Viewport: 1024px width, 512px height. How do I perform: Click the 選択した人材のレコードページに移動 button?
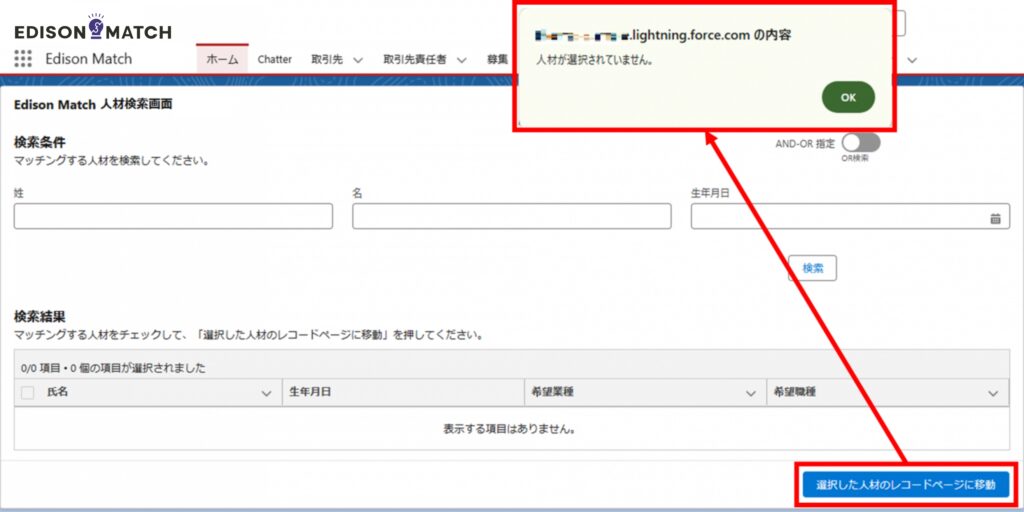905,485
